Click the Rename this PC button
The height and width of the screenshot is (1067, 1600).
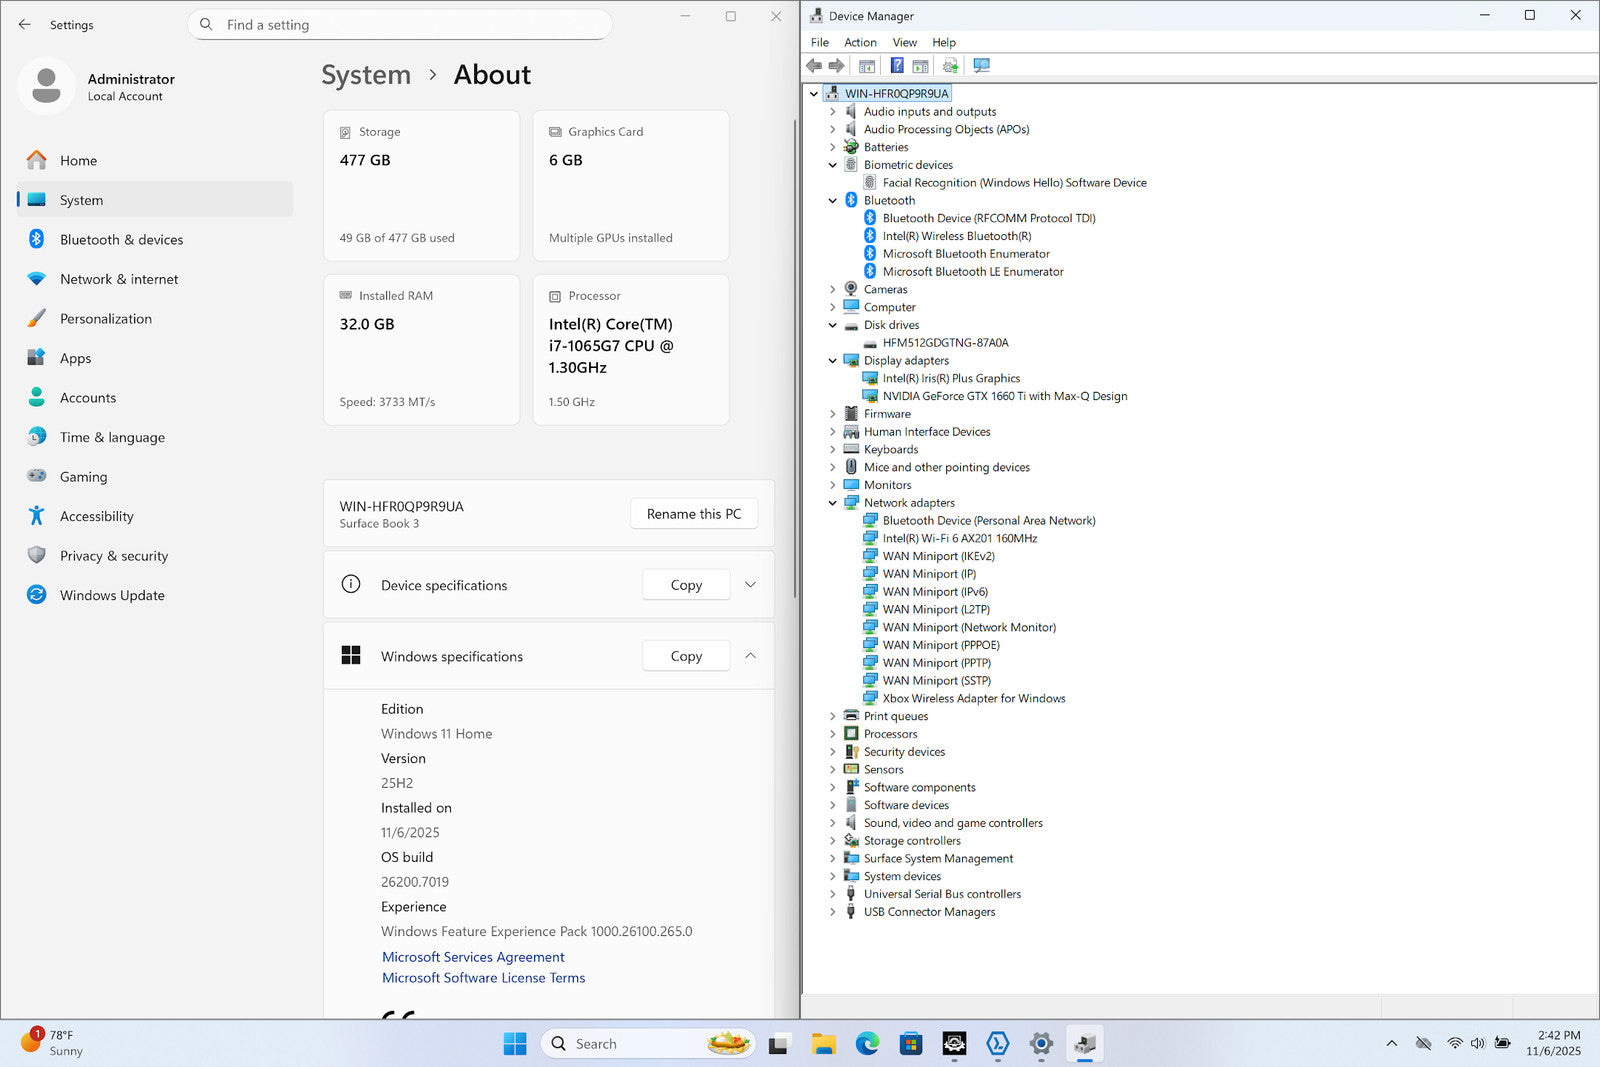(x=693, y=514)
